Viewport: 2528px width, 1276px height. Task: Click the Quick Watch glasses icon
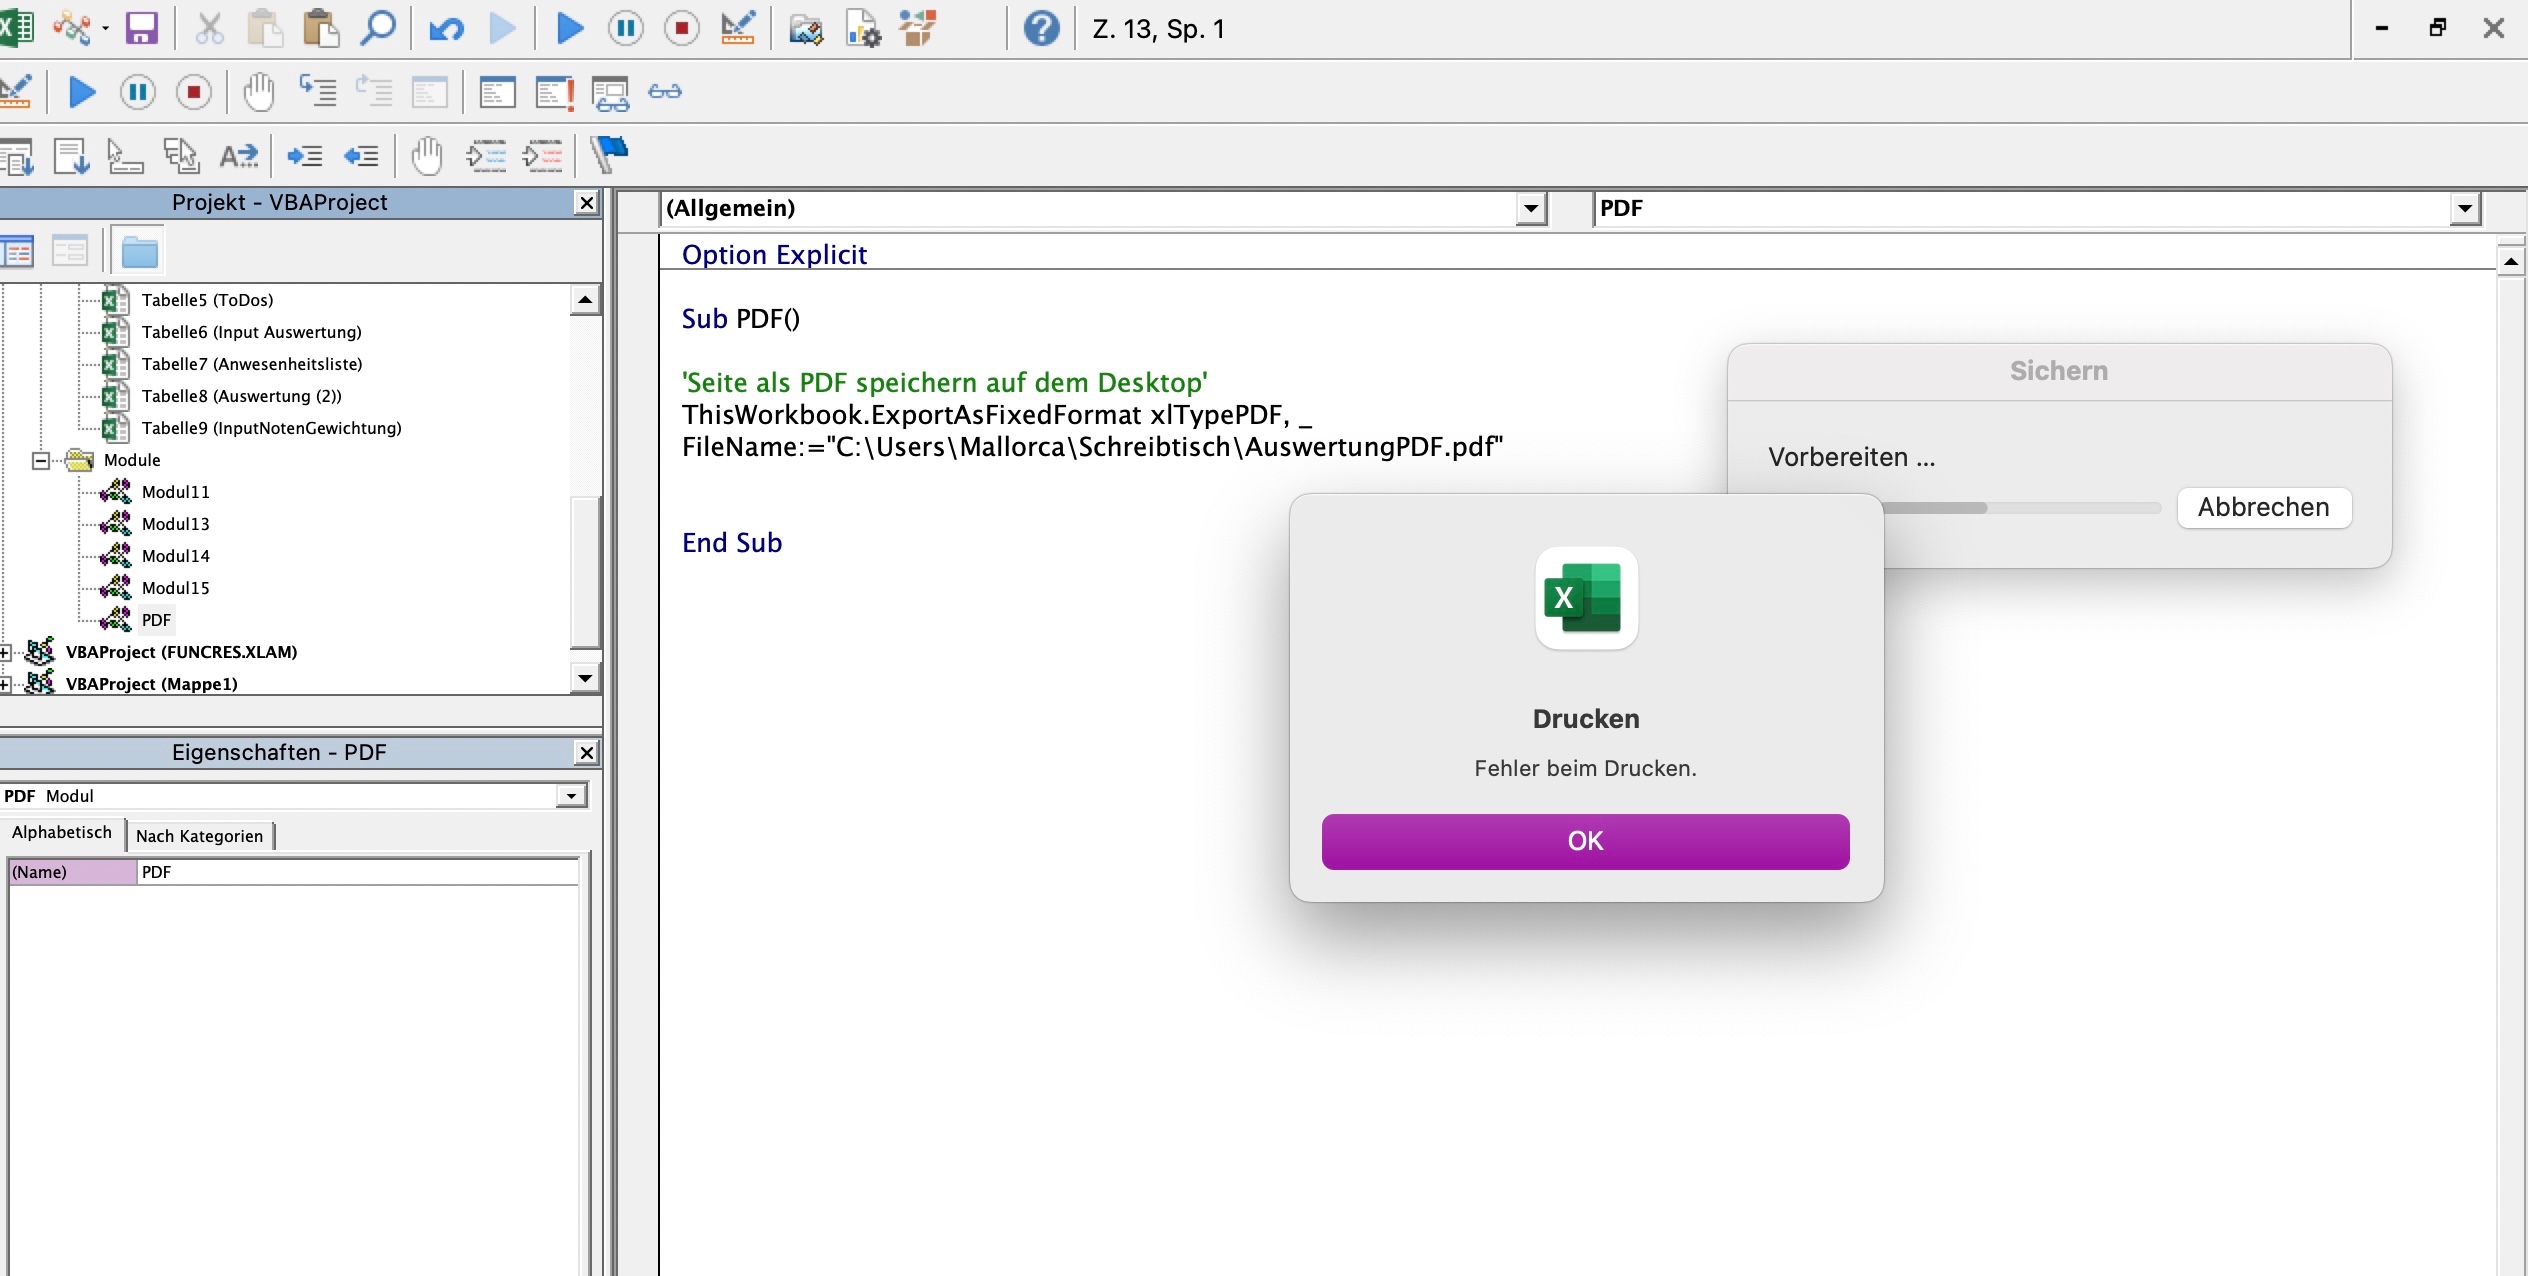pos(665,92)
